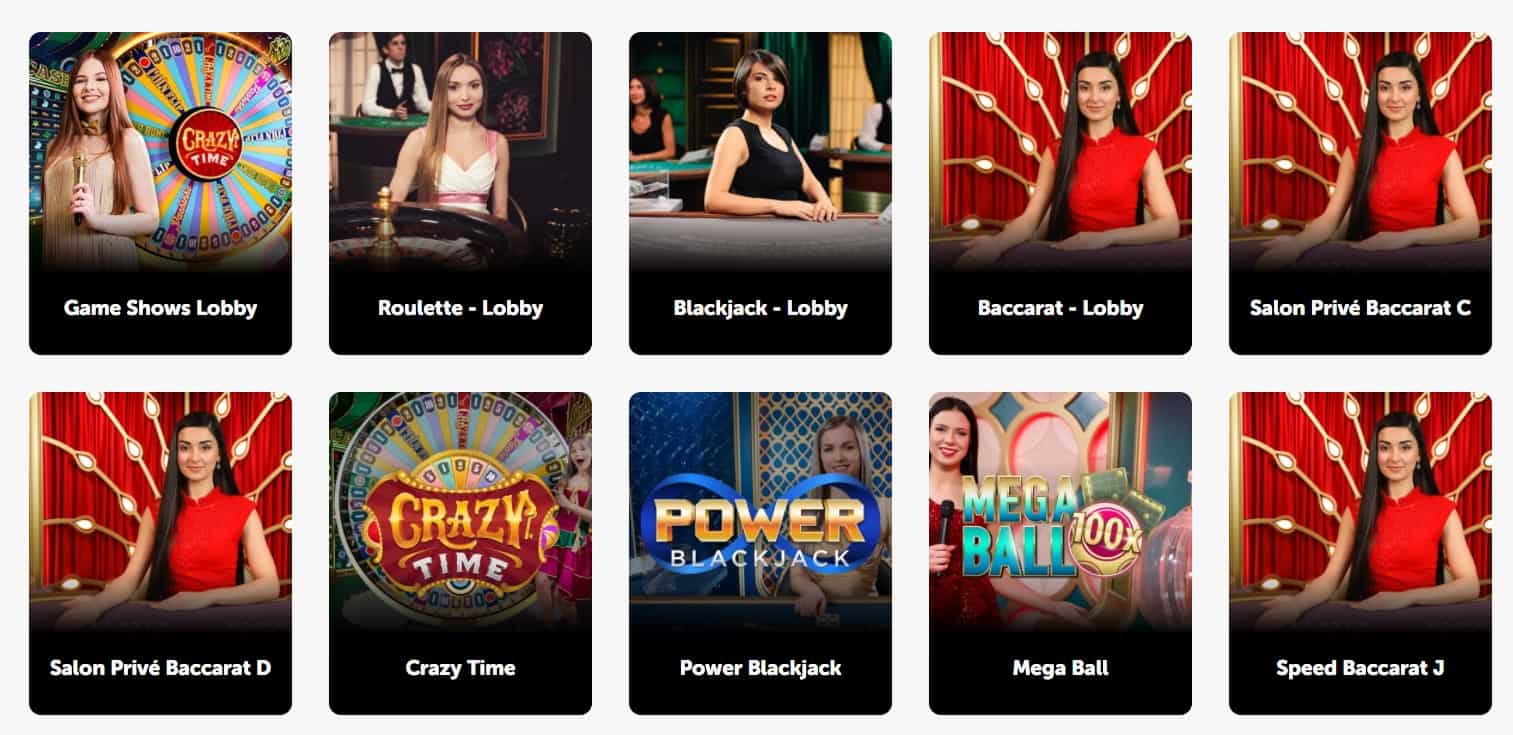The image size is (1513, 735).
Task: Open the "Speed Baccarat J" caption label
Action: coord(1360,668)
